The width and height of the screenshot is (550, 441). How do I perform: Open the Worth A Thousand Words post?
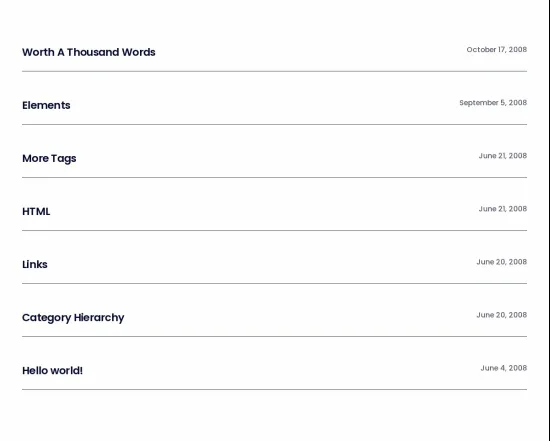tap(89, 52)
